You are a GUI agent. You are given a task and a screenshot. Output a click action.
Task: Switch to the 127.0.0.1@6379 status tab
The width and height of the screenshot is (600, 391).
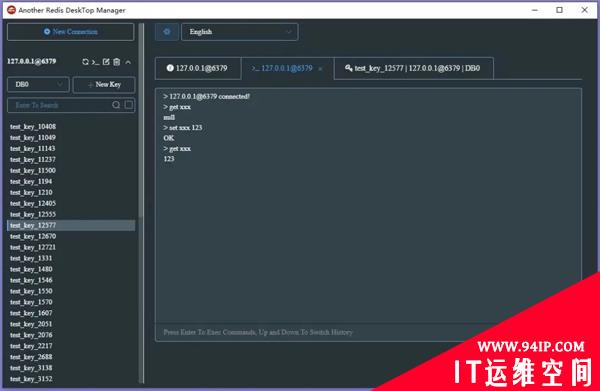(198, 68)
